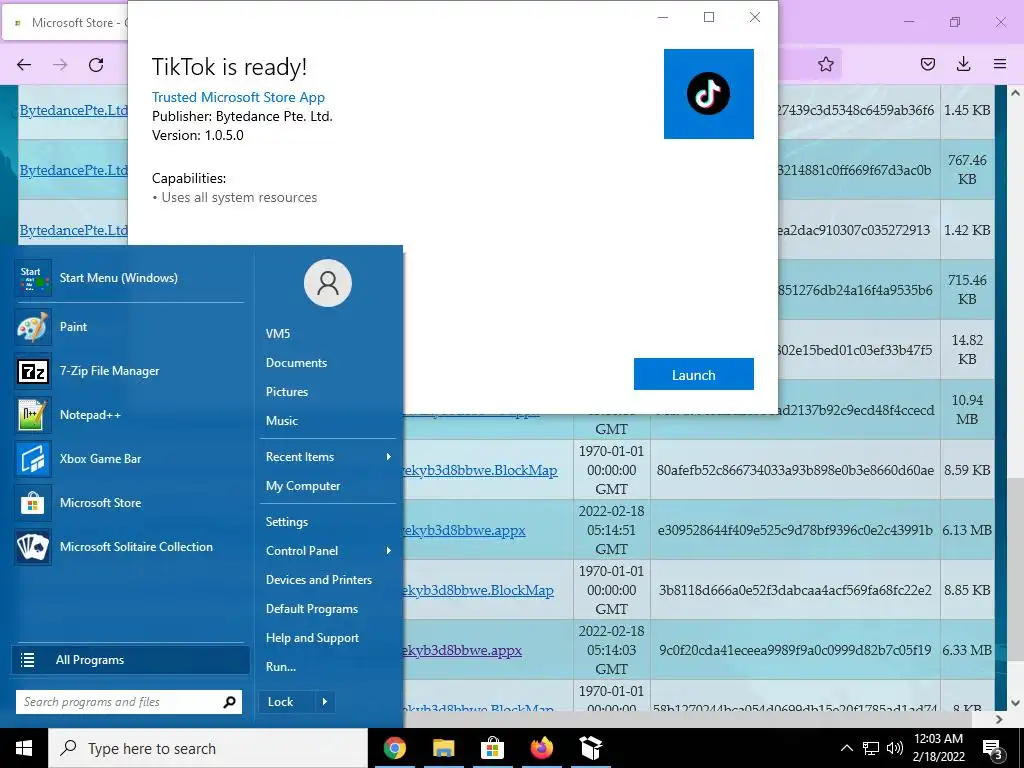The height and width of the screenshot is (768, 1024).
Task: Click Save to Pocket icon in Firefox
Action: tap(927, 63)
